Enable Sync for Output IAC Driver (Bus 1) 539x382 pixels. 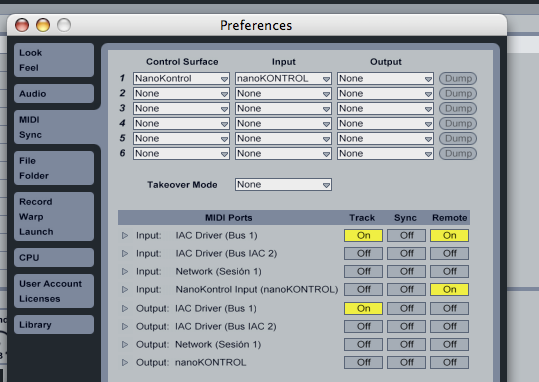pyautogui.click(x=406, y=308)
